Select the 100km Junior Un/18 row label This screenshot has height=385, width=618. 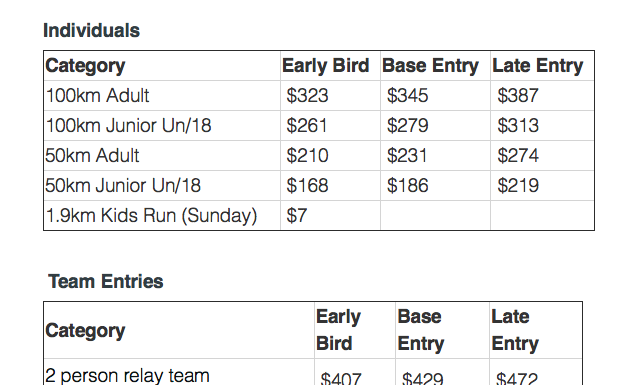coord(128,126)
